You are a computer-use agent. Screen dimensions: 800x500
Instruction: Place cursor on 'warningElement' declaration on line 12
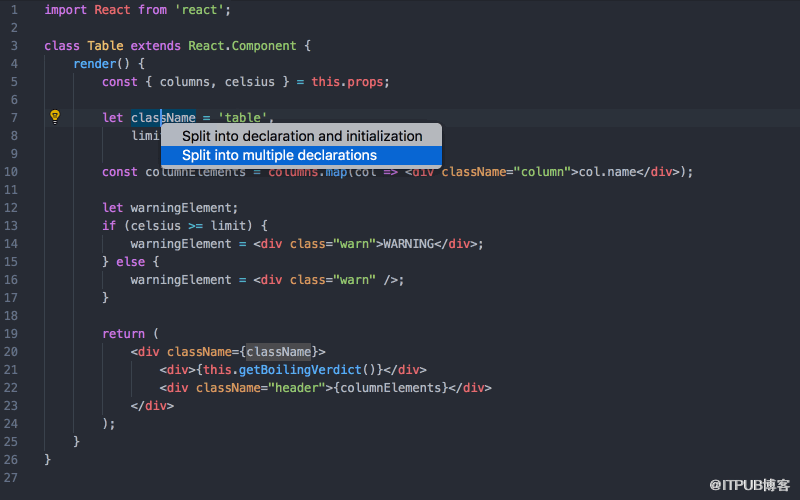point(181,208)
